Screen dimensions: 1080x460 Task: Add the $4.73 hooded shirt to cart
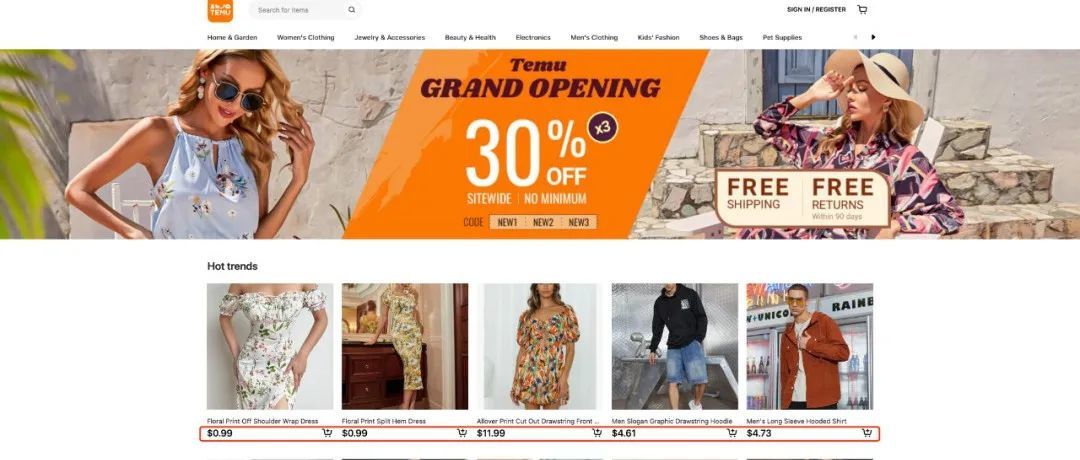pyautogui.click(x=866, y=433)
